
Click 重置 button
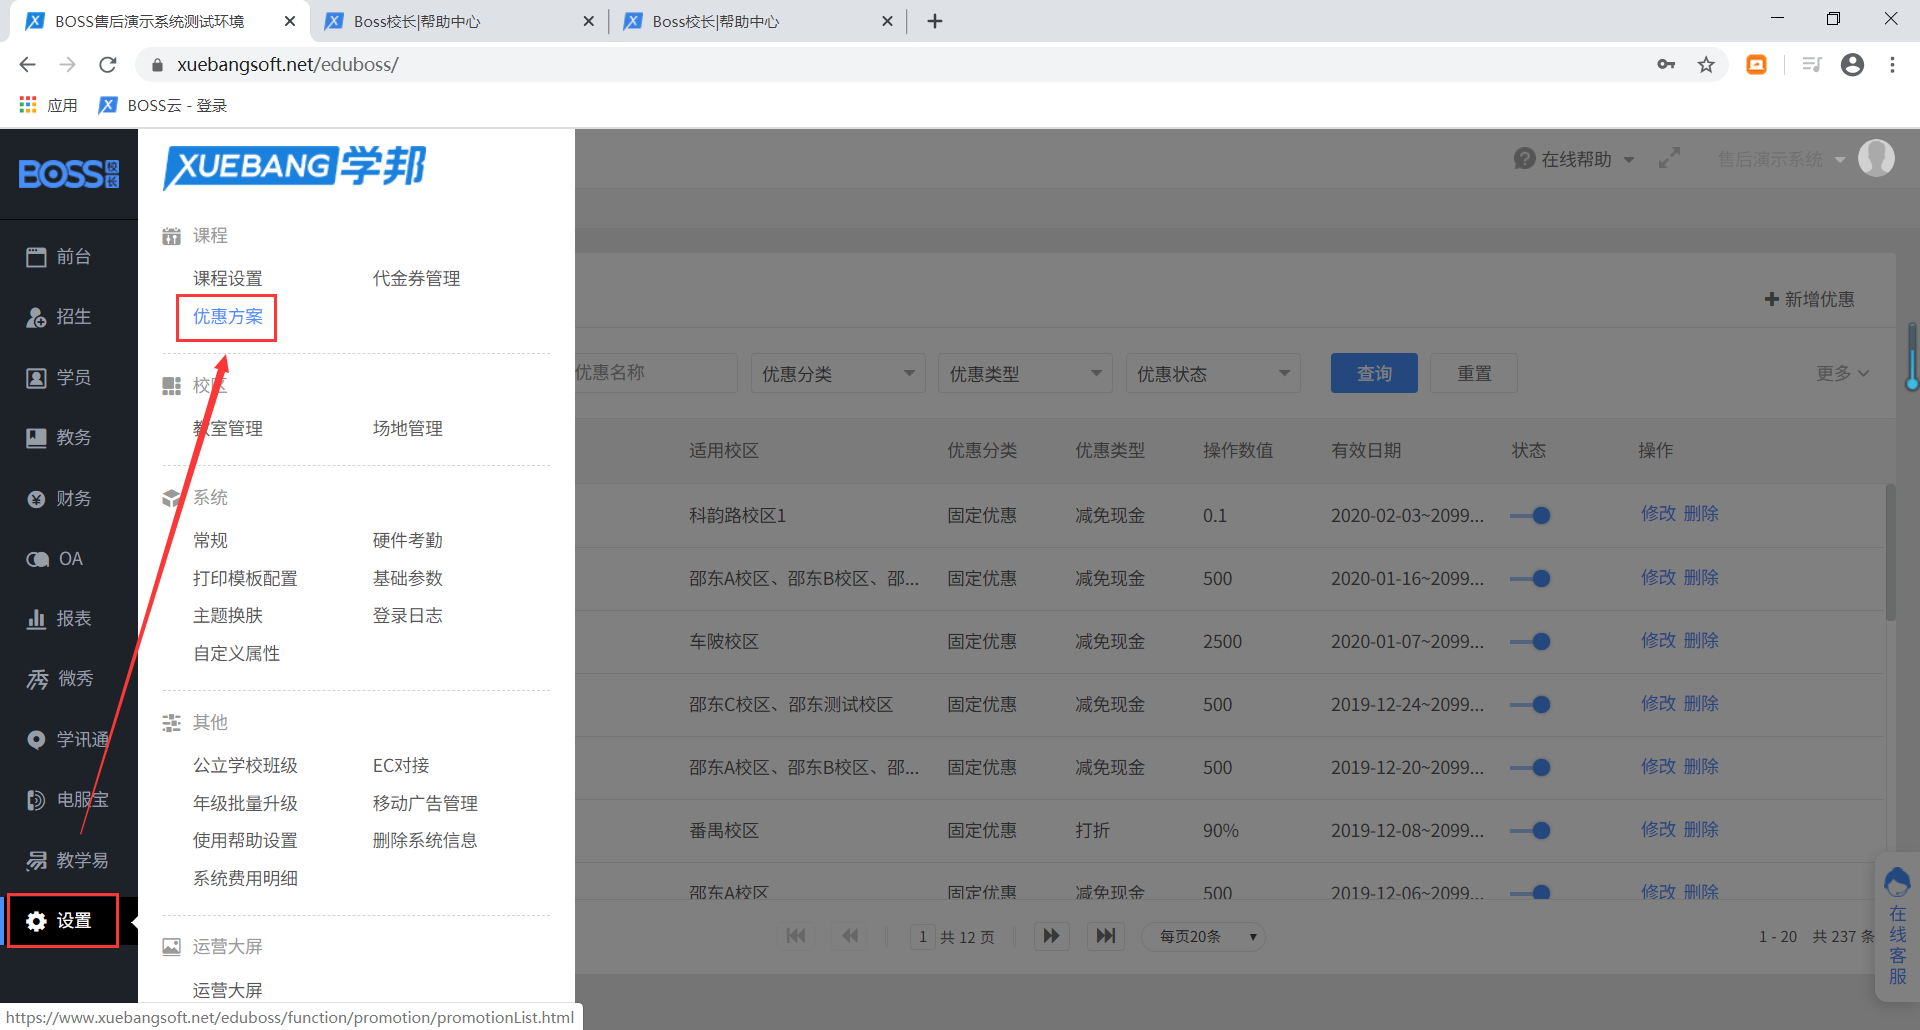[1474, 373]
